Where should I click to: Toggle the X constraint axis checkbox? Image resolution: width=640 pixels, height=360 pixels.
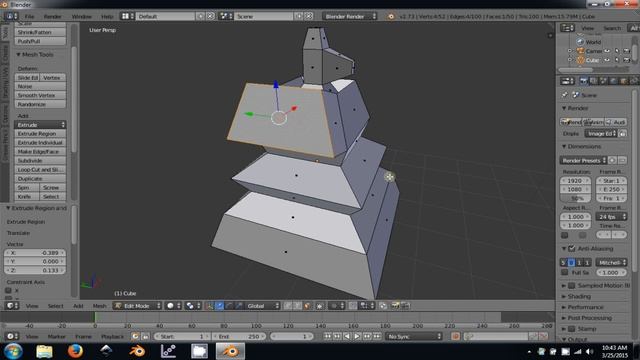click(8, 291)
